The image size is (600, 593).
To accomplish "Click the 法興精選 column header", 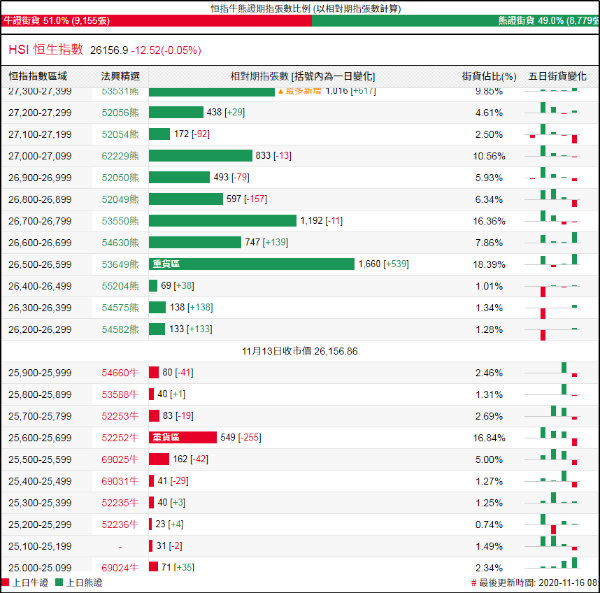I will (x=120, y=76).
